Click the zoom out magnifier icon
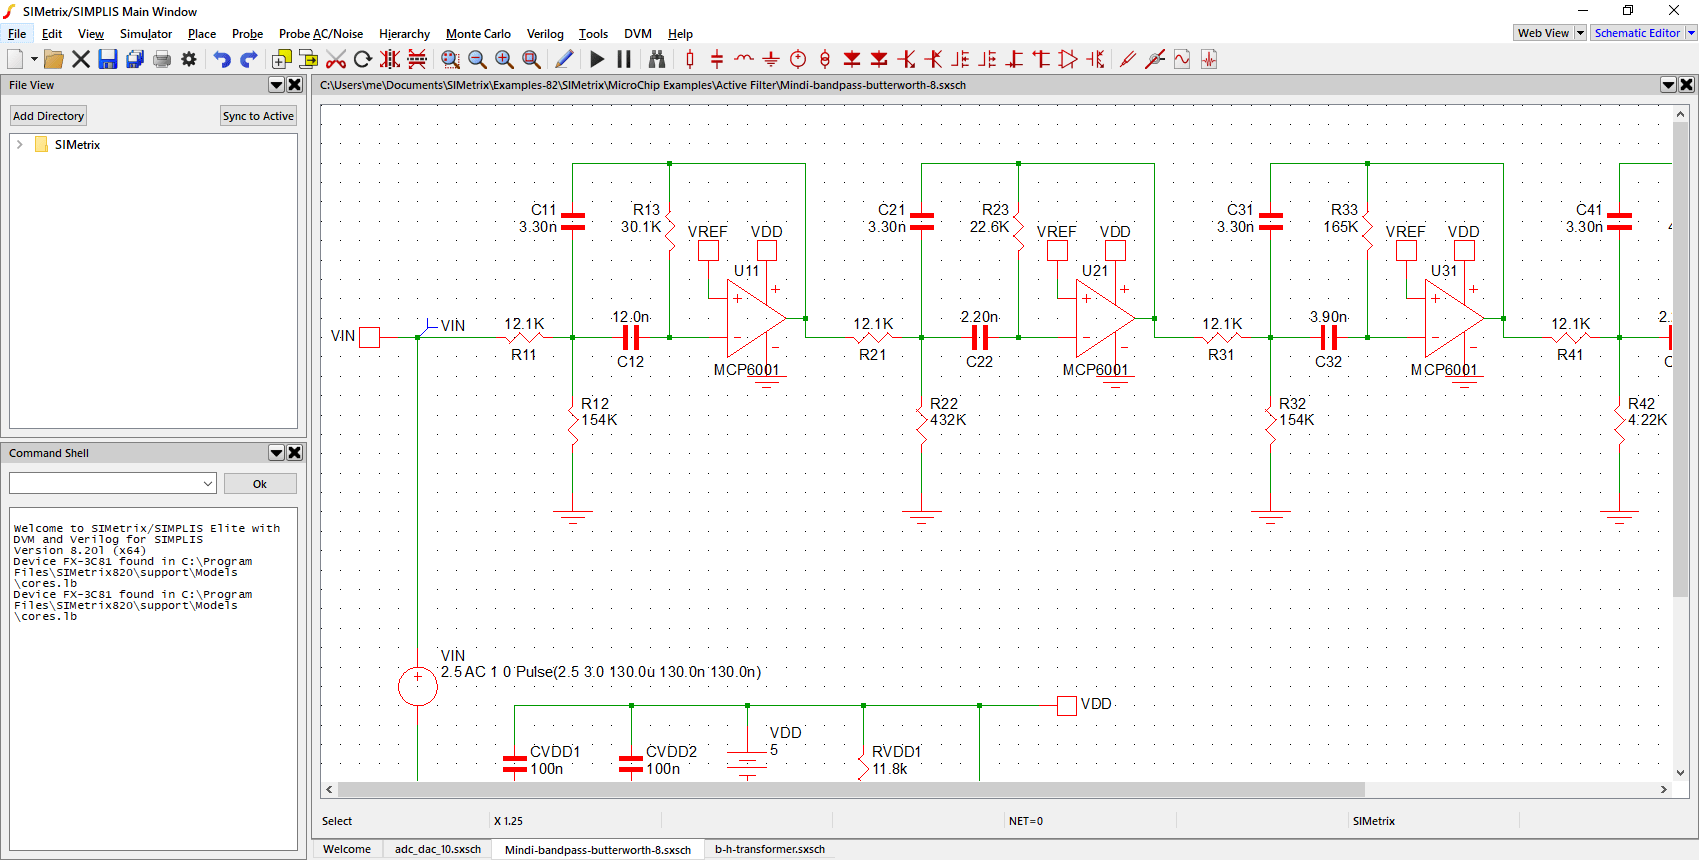Image resolution: width=1699 pixels, height=860 pixels. pyautogui.click(x=477, y=59)
